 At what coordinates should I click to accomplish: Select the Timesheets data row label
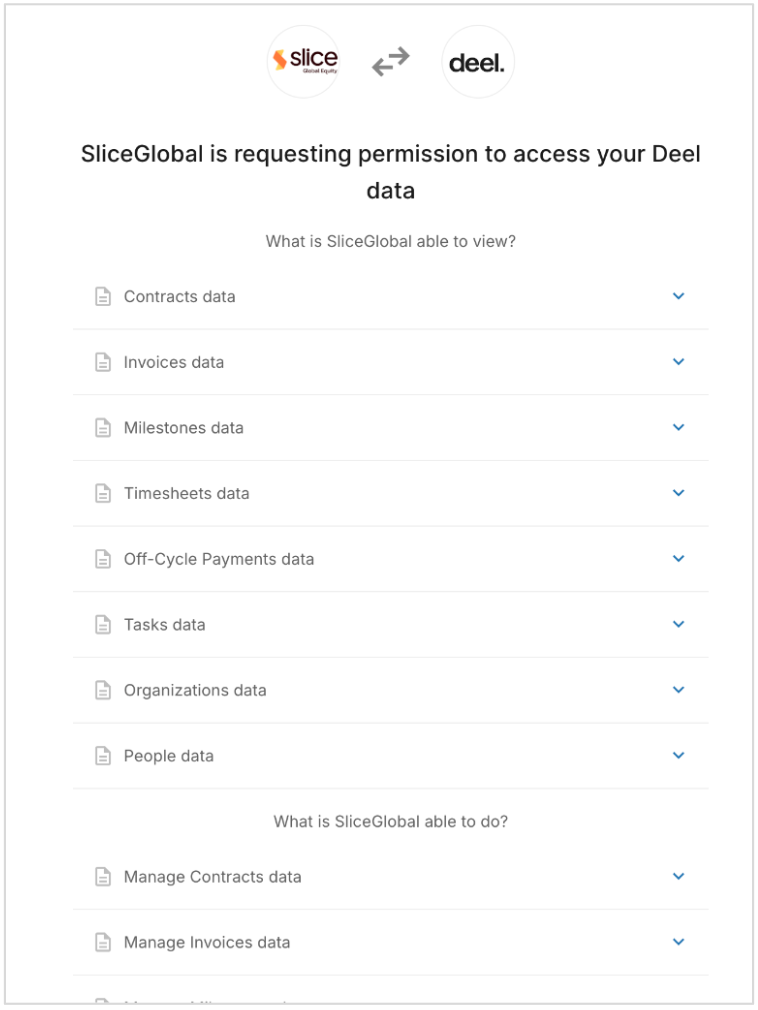187,493
